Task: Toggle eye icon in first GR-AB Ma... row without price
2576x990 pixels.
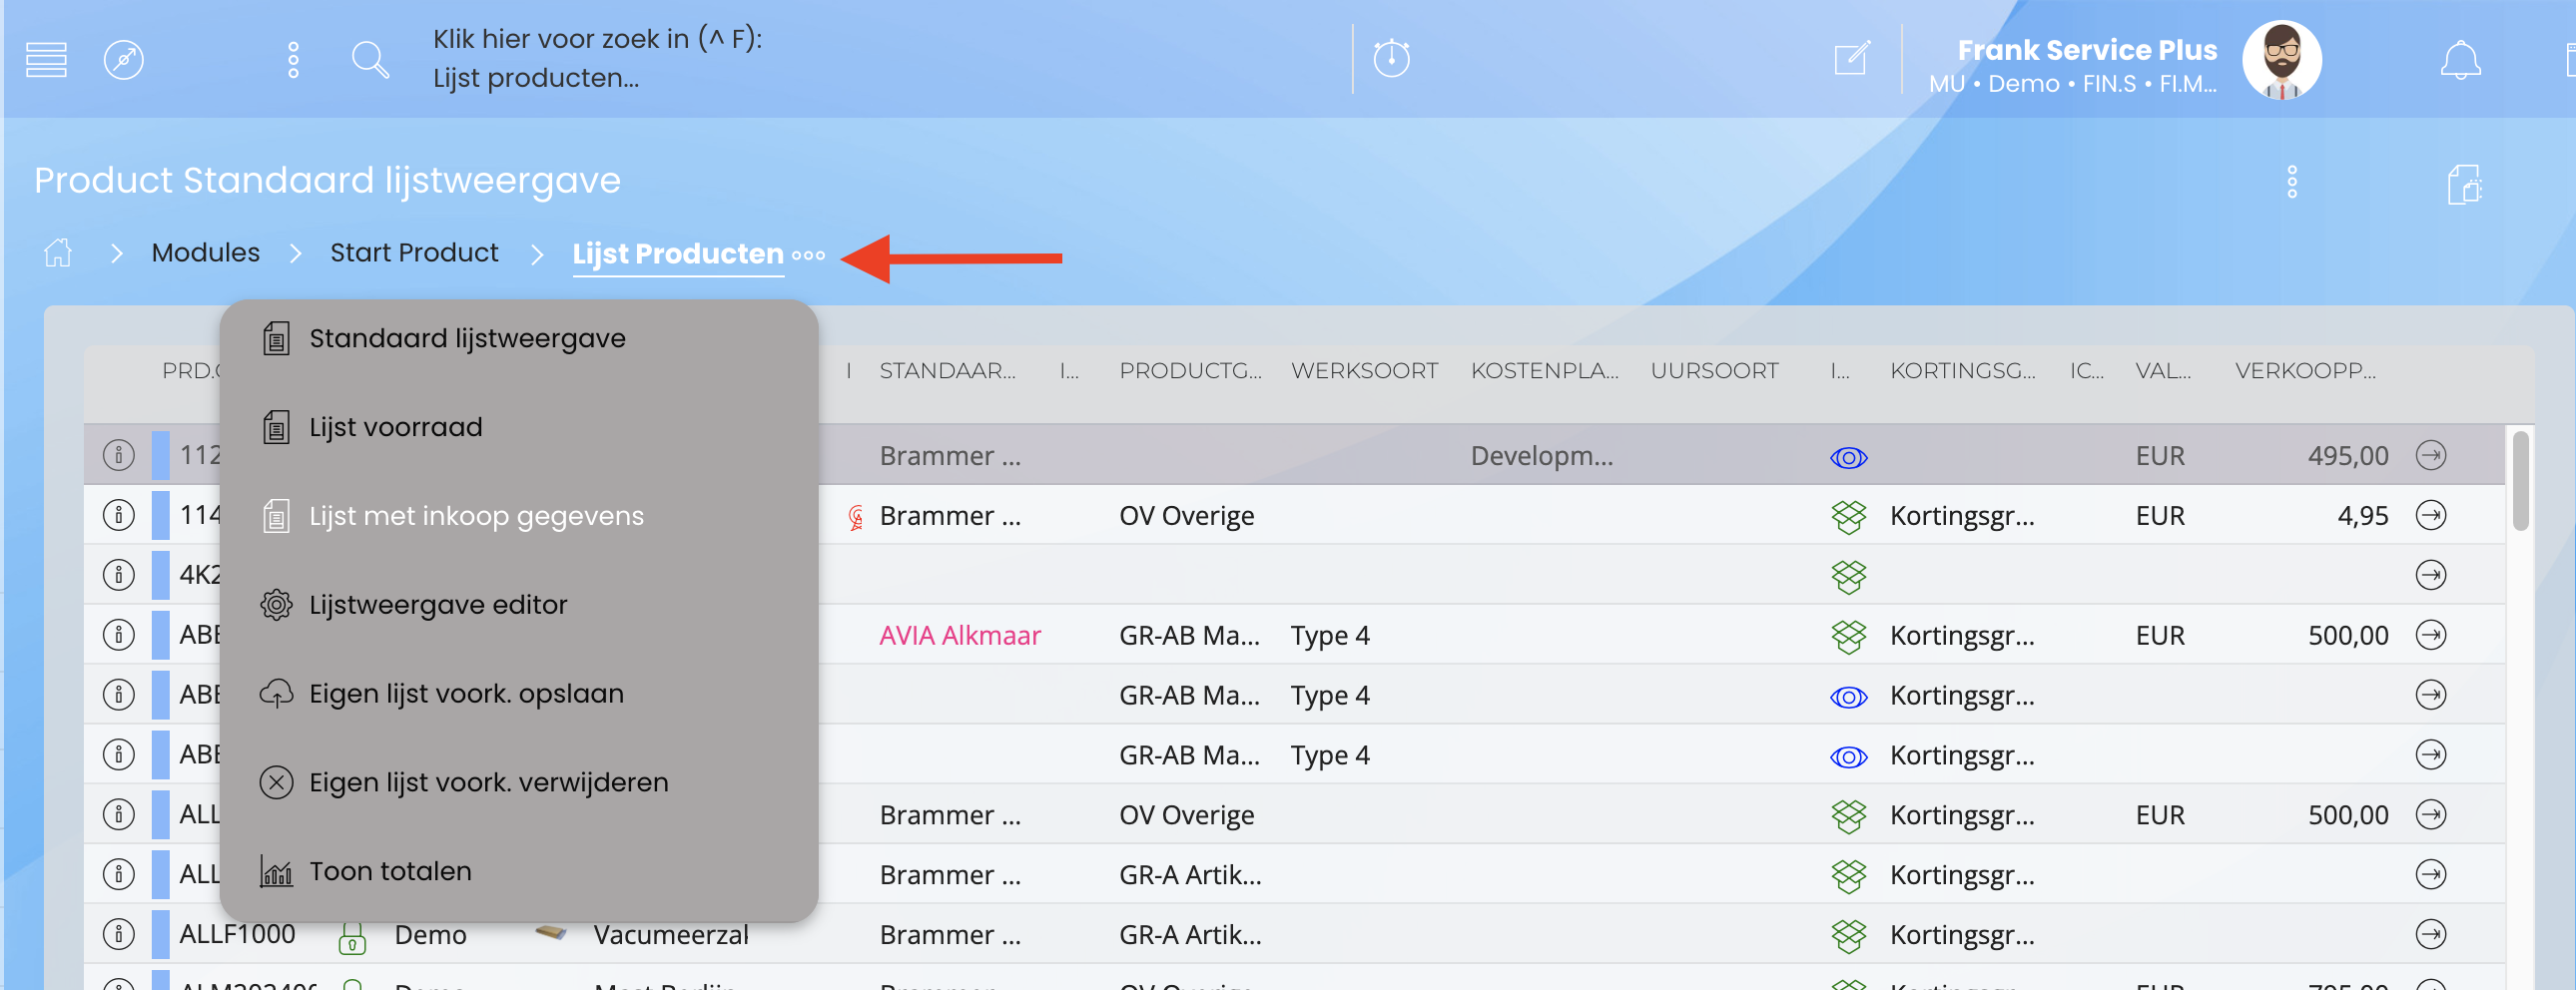Action: [x=1848, y=696]
